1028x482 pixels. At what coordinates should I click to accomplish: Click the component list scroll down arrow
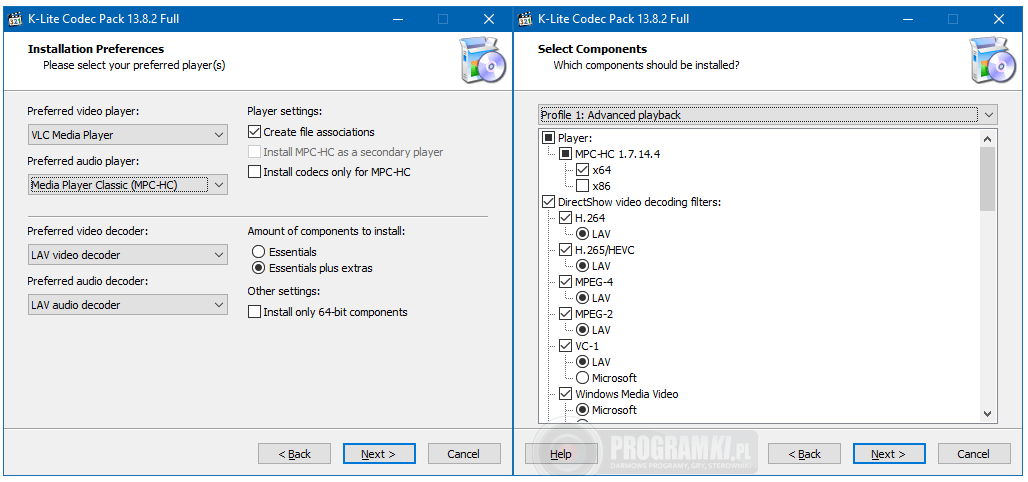click(987, 414)
